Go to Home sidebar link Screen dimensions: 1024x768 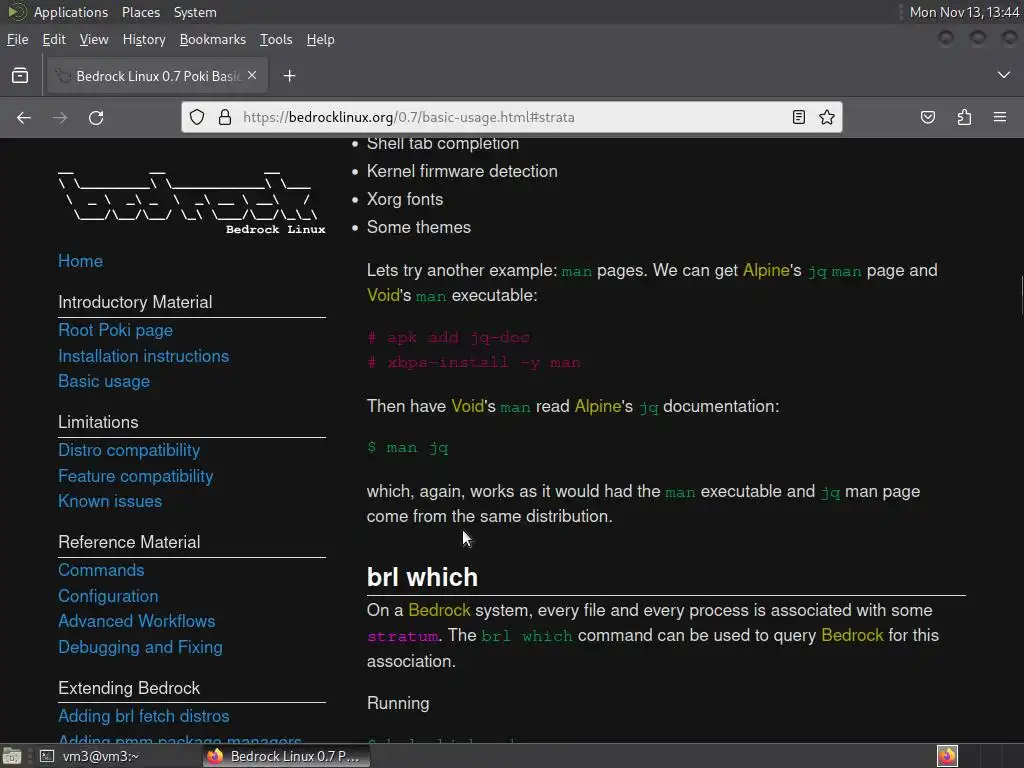coord(80,261)
